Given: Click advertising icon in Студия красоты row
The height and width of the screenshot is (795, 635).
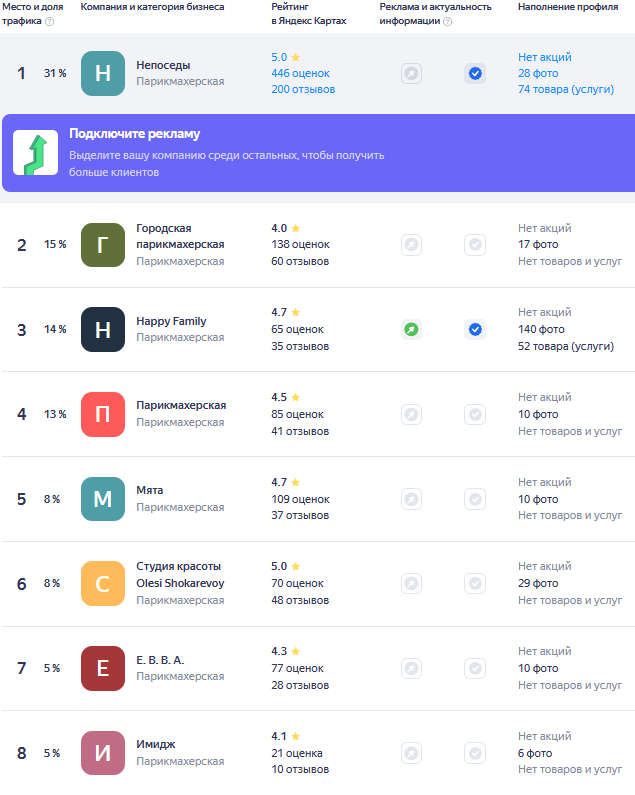Looking at the screenshot, I should [x=411, y=584].
